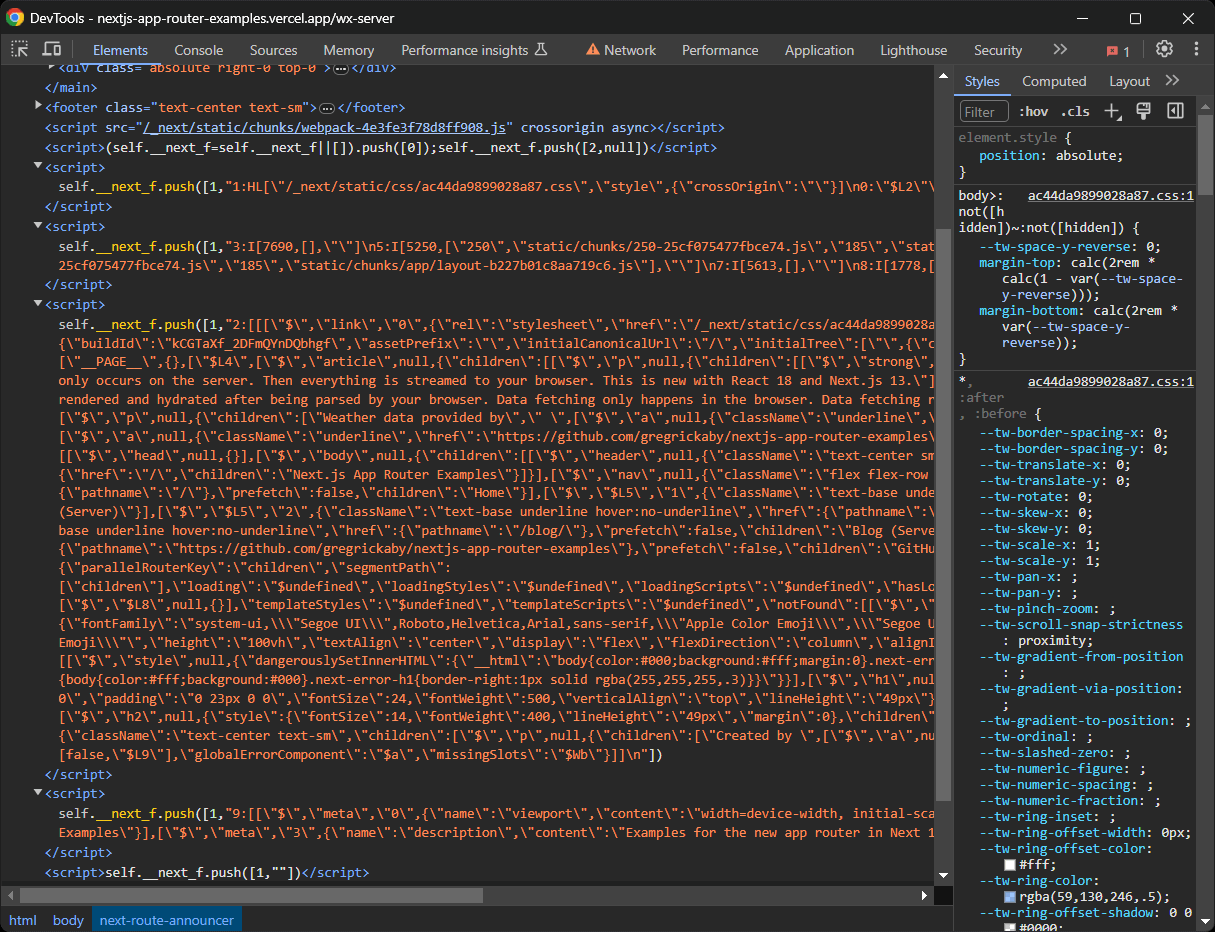
Task: Collapse the expanded footer element
Action: tap(36, 107)
